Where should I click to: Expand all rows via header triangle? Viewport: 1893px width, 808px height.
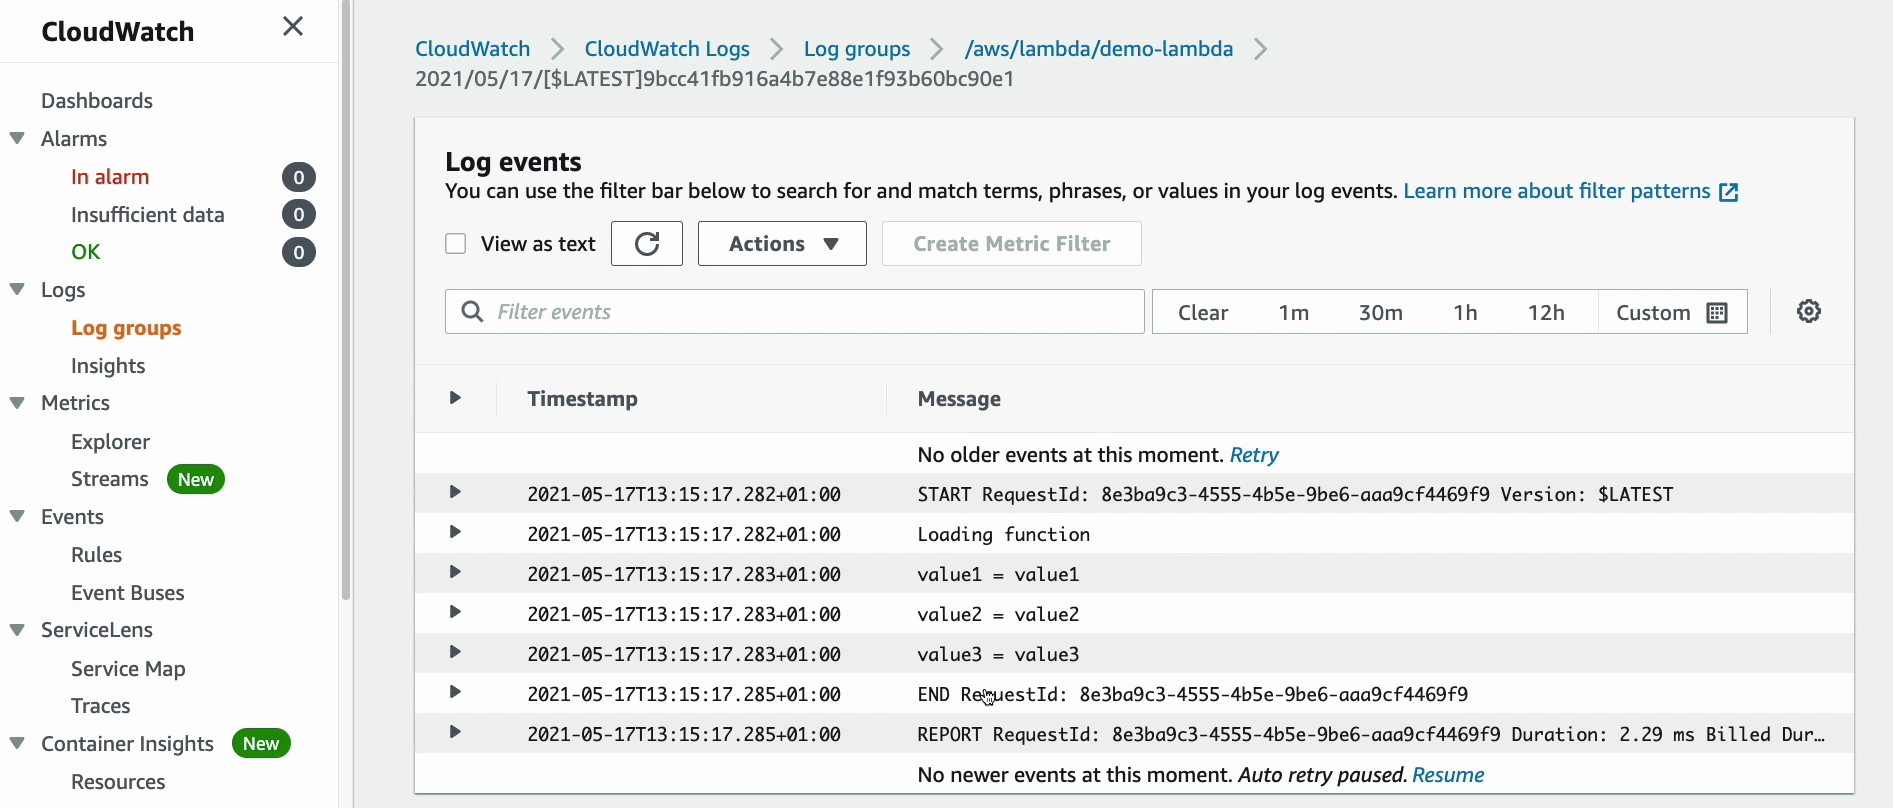pyautogui.click(x=455, y=398)
